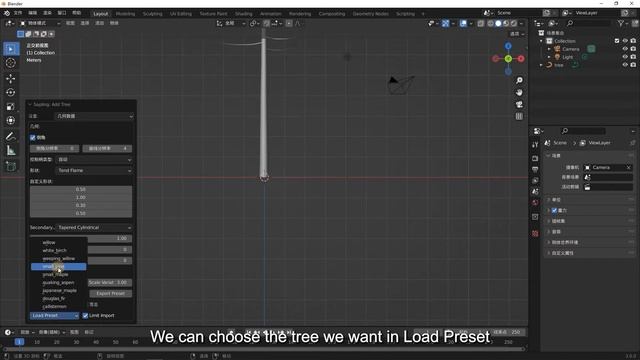Image resolution: width=640 pixels, height=360 pixels.
Task: Hide the tree object in outliner
Action: point(625,65)
